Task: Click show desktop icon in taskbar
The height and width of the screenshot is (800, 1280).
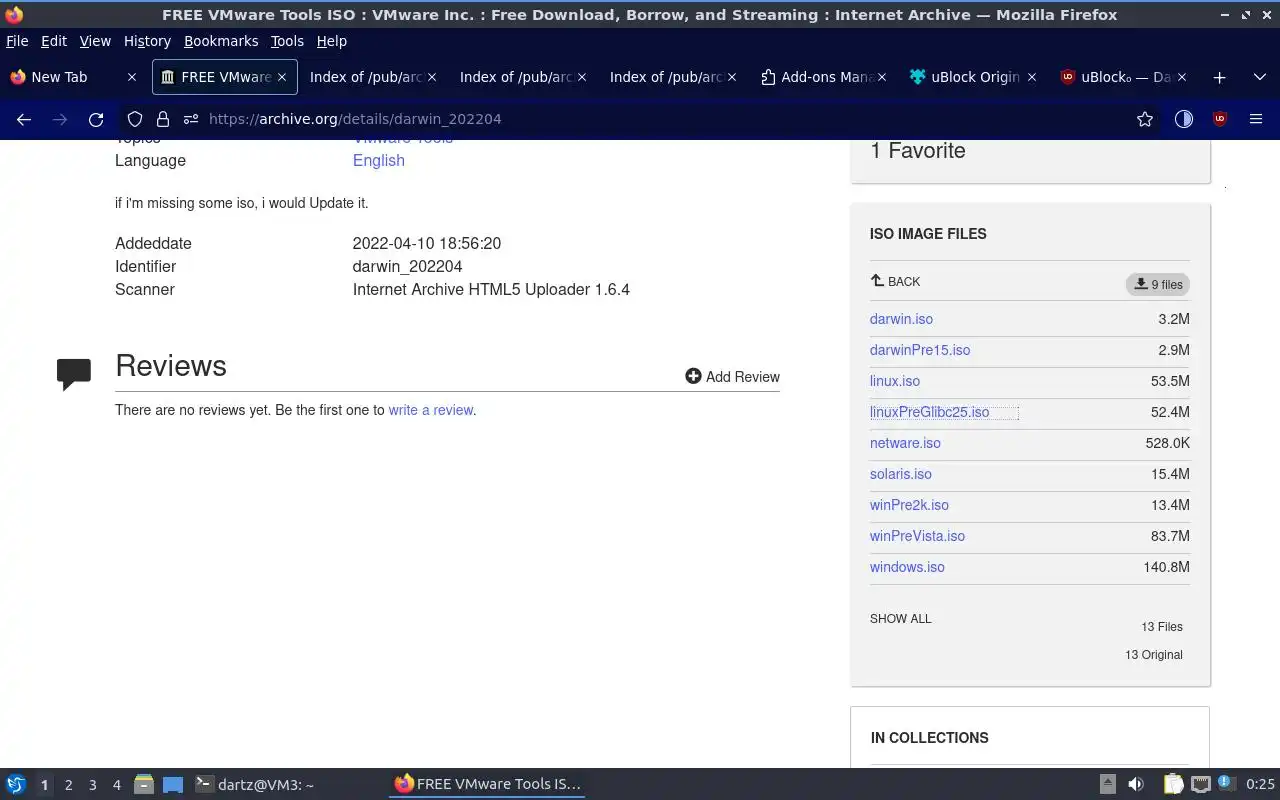Action: 173,784
